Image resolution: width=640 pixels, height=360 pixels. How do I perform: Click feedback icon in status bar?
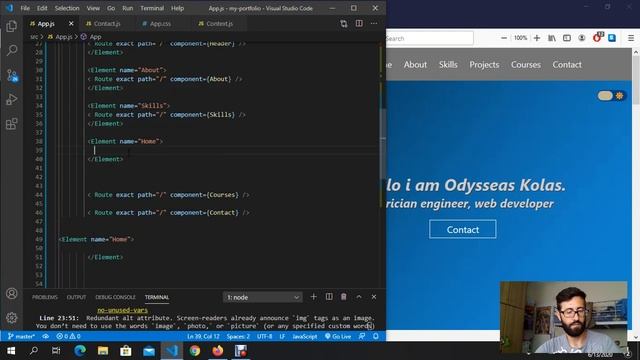coord(362,336)
